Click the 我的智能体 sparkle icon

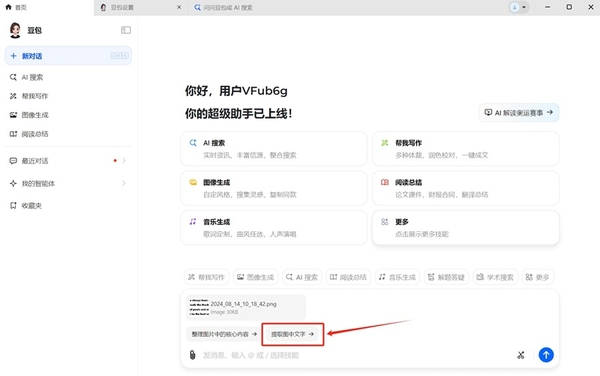pos(13,184)
